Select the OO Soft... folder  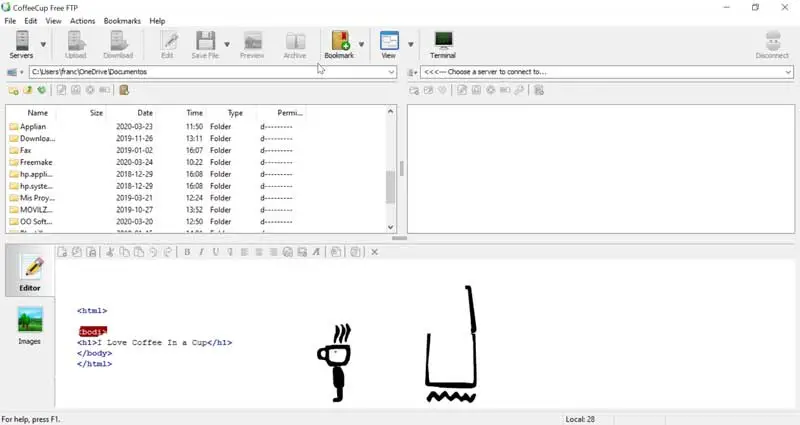click(x=31, y=222)
